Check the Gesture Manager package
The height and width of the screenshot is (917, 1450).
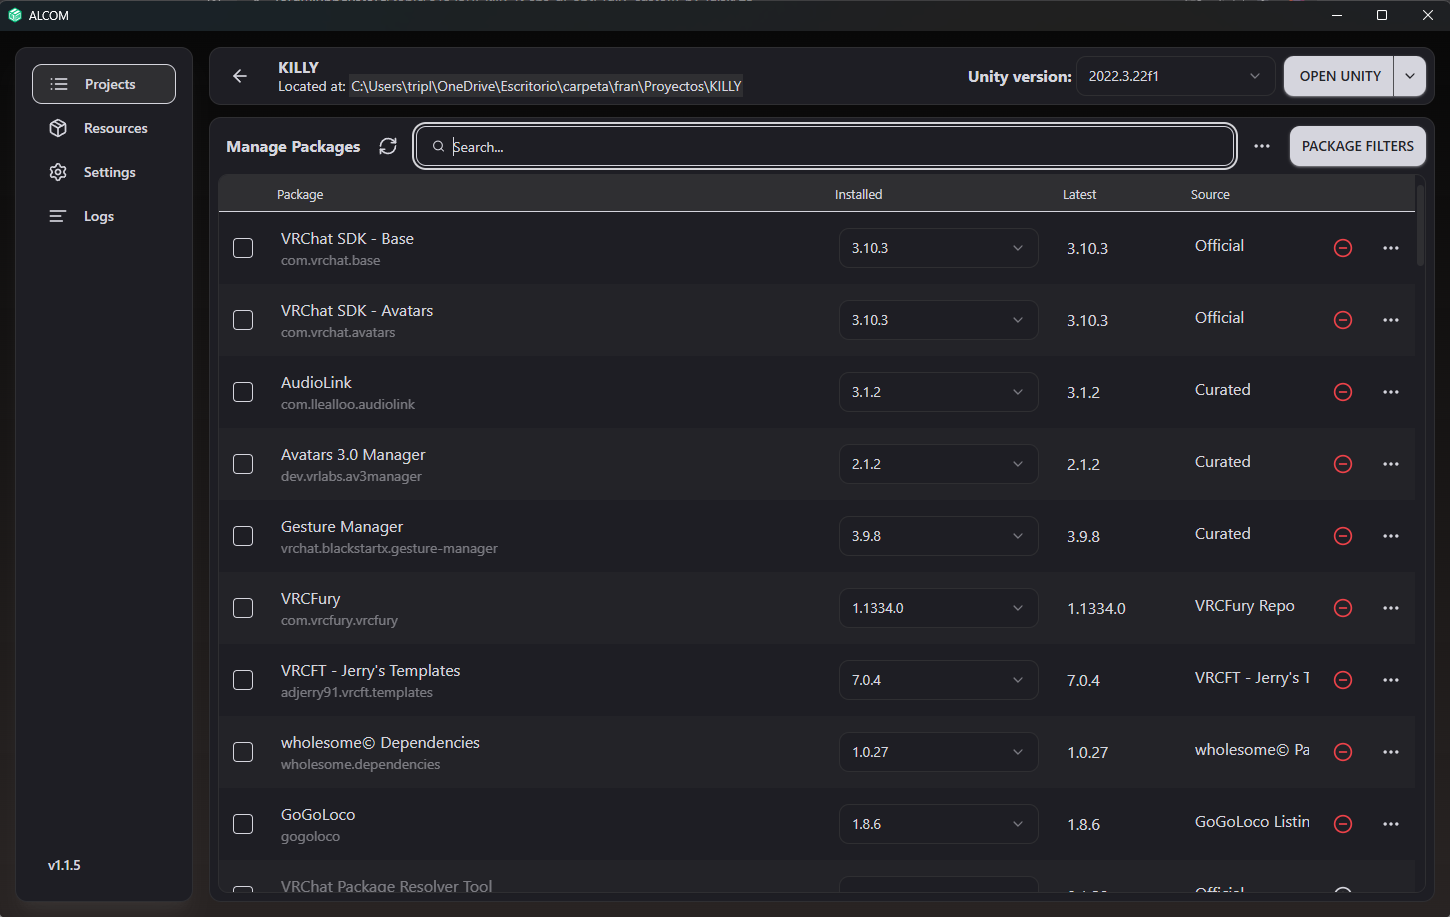tap(243, 536)
